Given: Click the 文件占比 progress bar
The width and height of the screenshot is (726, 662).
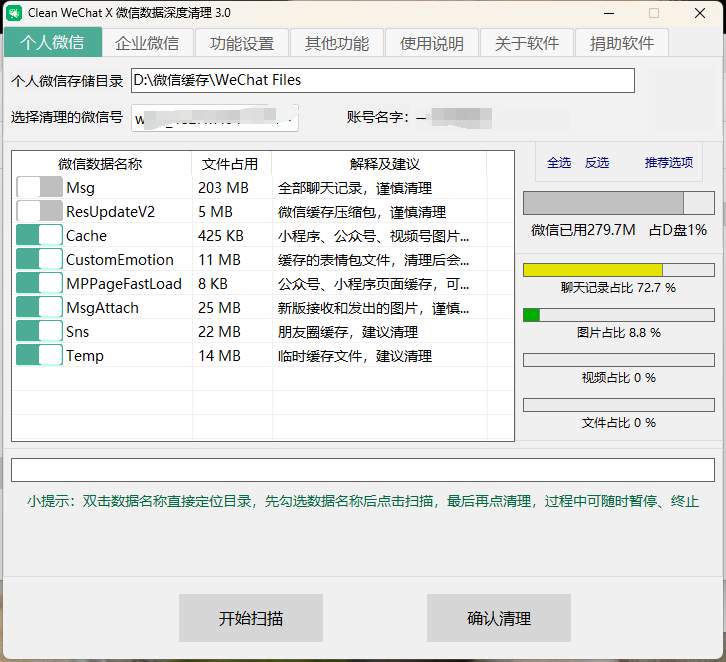Looking at the screenshot, I should click(x=619, y=405).
